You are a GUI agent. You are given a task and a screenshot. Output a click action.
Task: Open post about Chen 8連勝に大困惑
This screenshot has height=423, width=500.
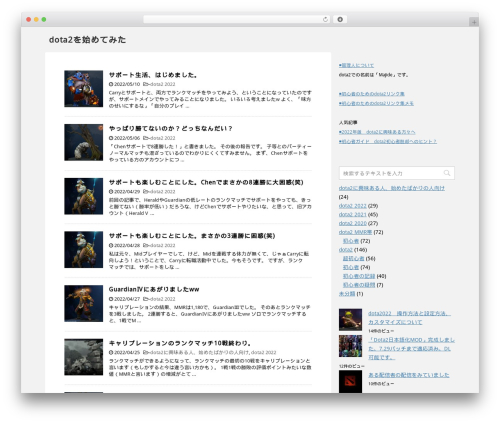point(206,182)
